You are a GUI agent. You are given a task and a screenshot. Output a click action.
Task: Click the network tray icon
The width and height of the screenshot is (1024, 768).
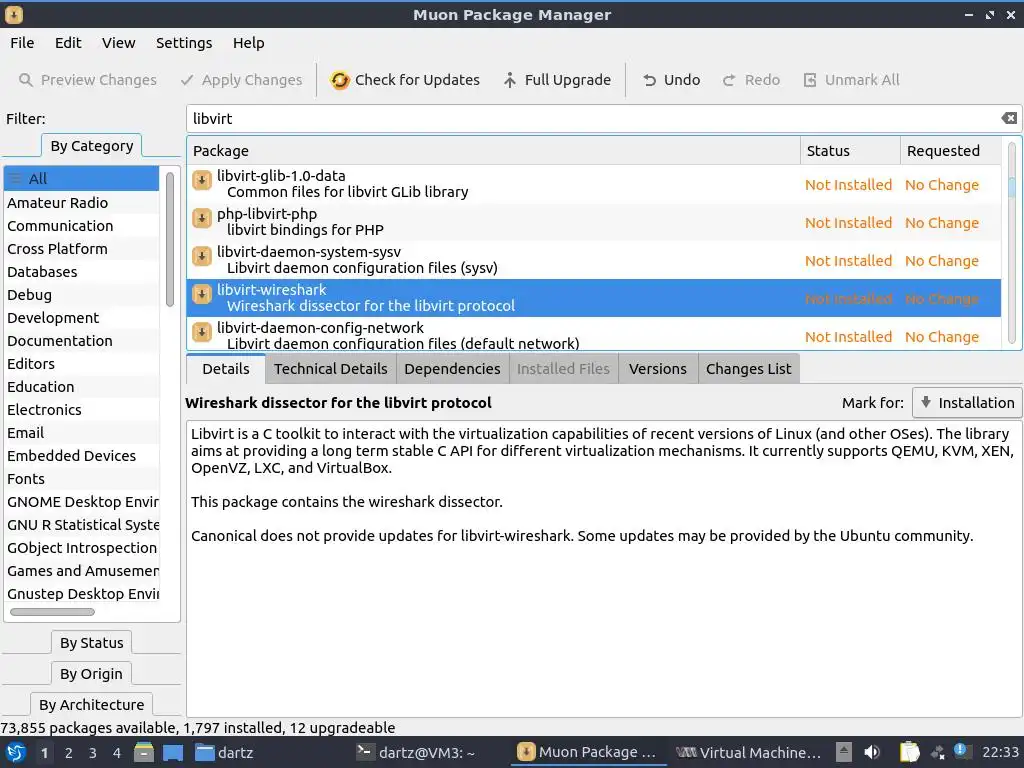pyautogui.click(x=938, y=752)
